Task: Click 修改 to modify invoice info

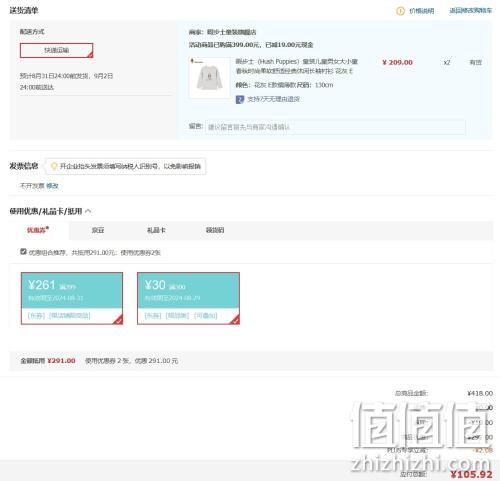Action: point(52,186)
